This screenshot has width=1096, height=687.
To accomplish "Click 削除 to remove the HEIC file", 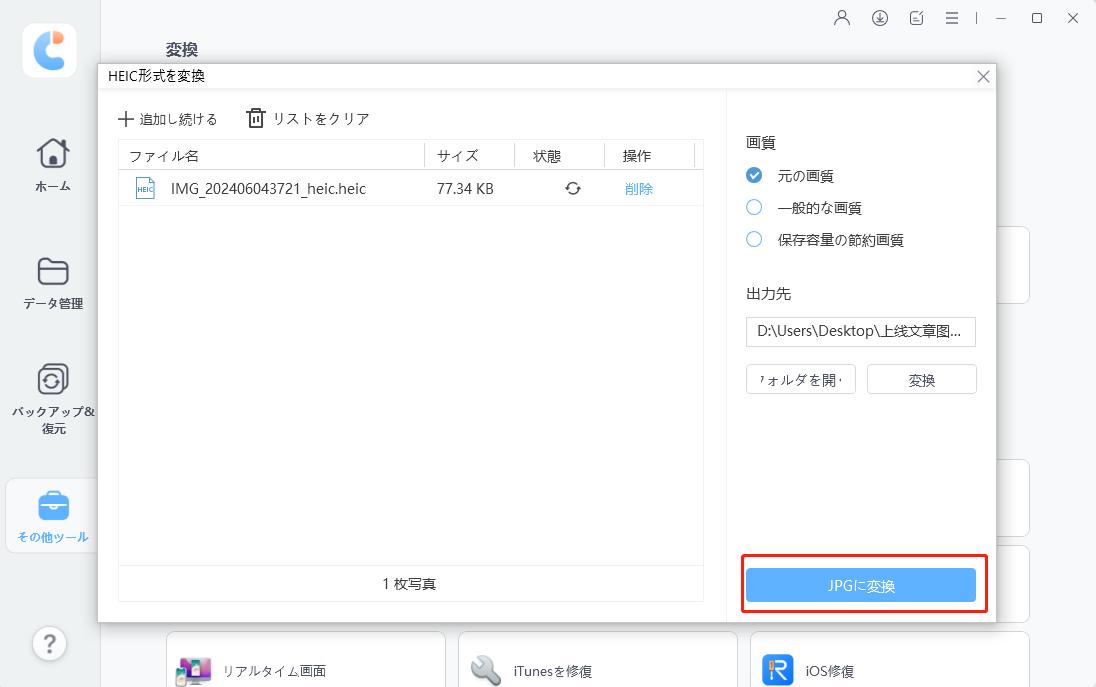I will click(x=637, y=188).
